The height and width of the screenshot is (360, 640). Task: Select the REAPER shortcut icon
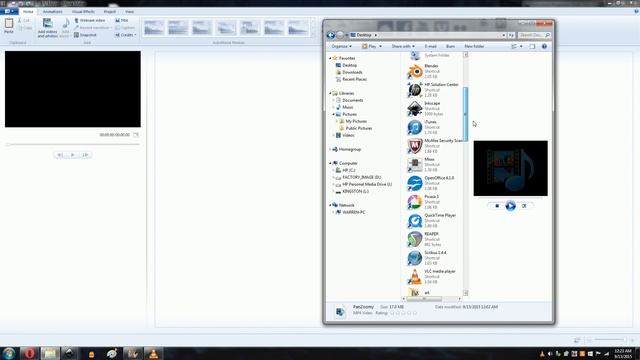click(415, 239)
